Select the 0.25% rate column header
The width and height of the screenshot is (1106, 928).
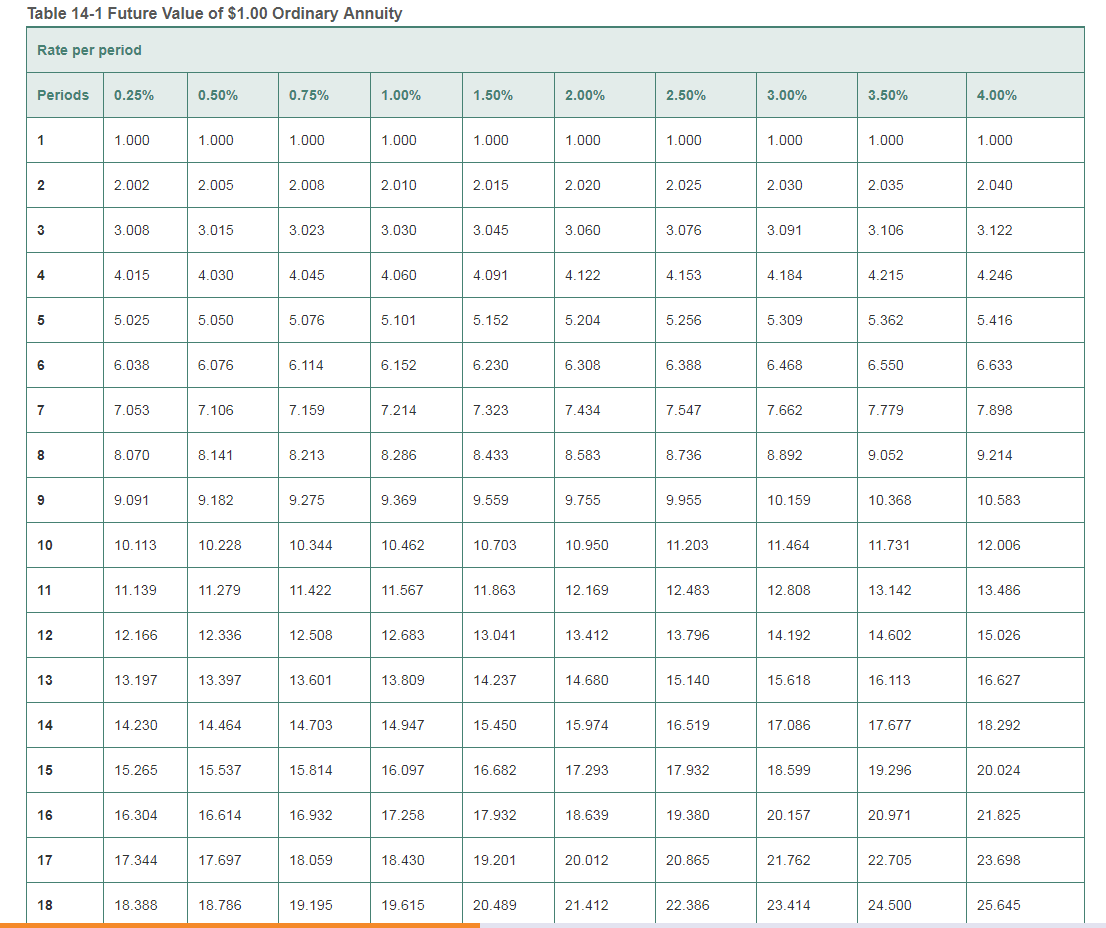pyautogui.click(x=133, y=95)
